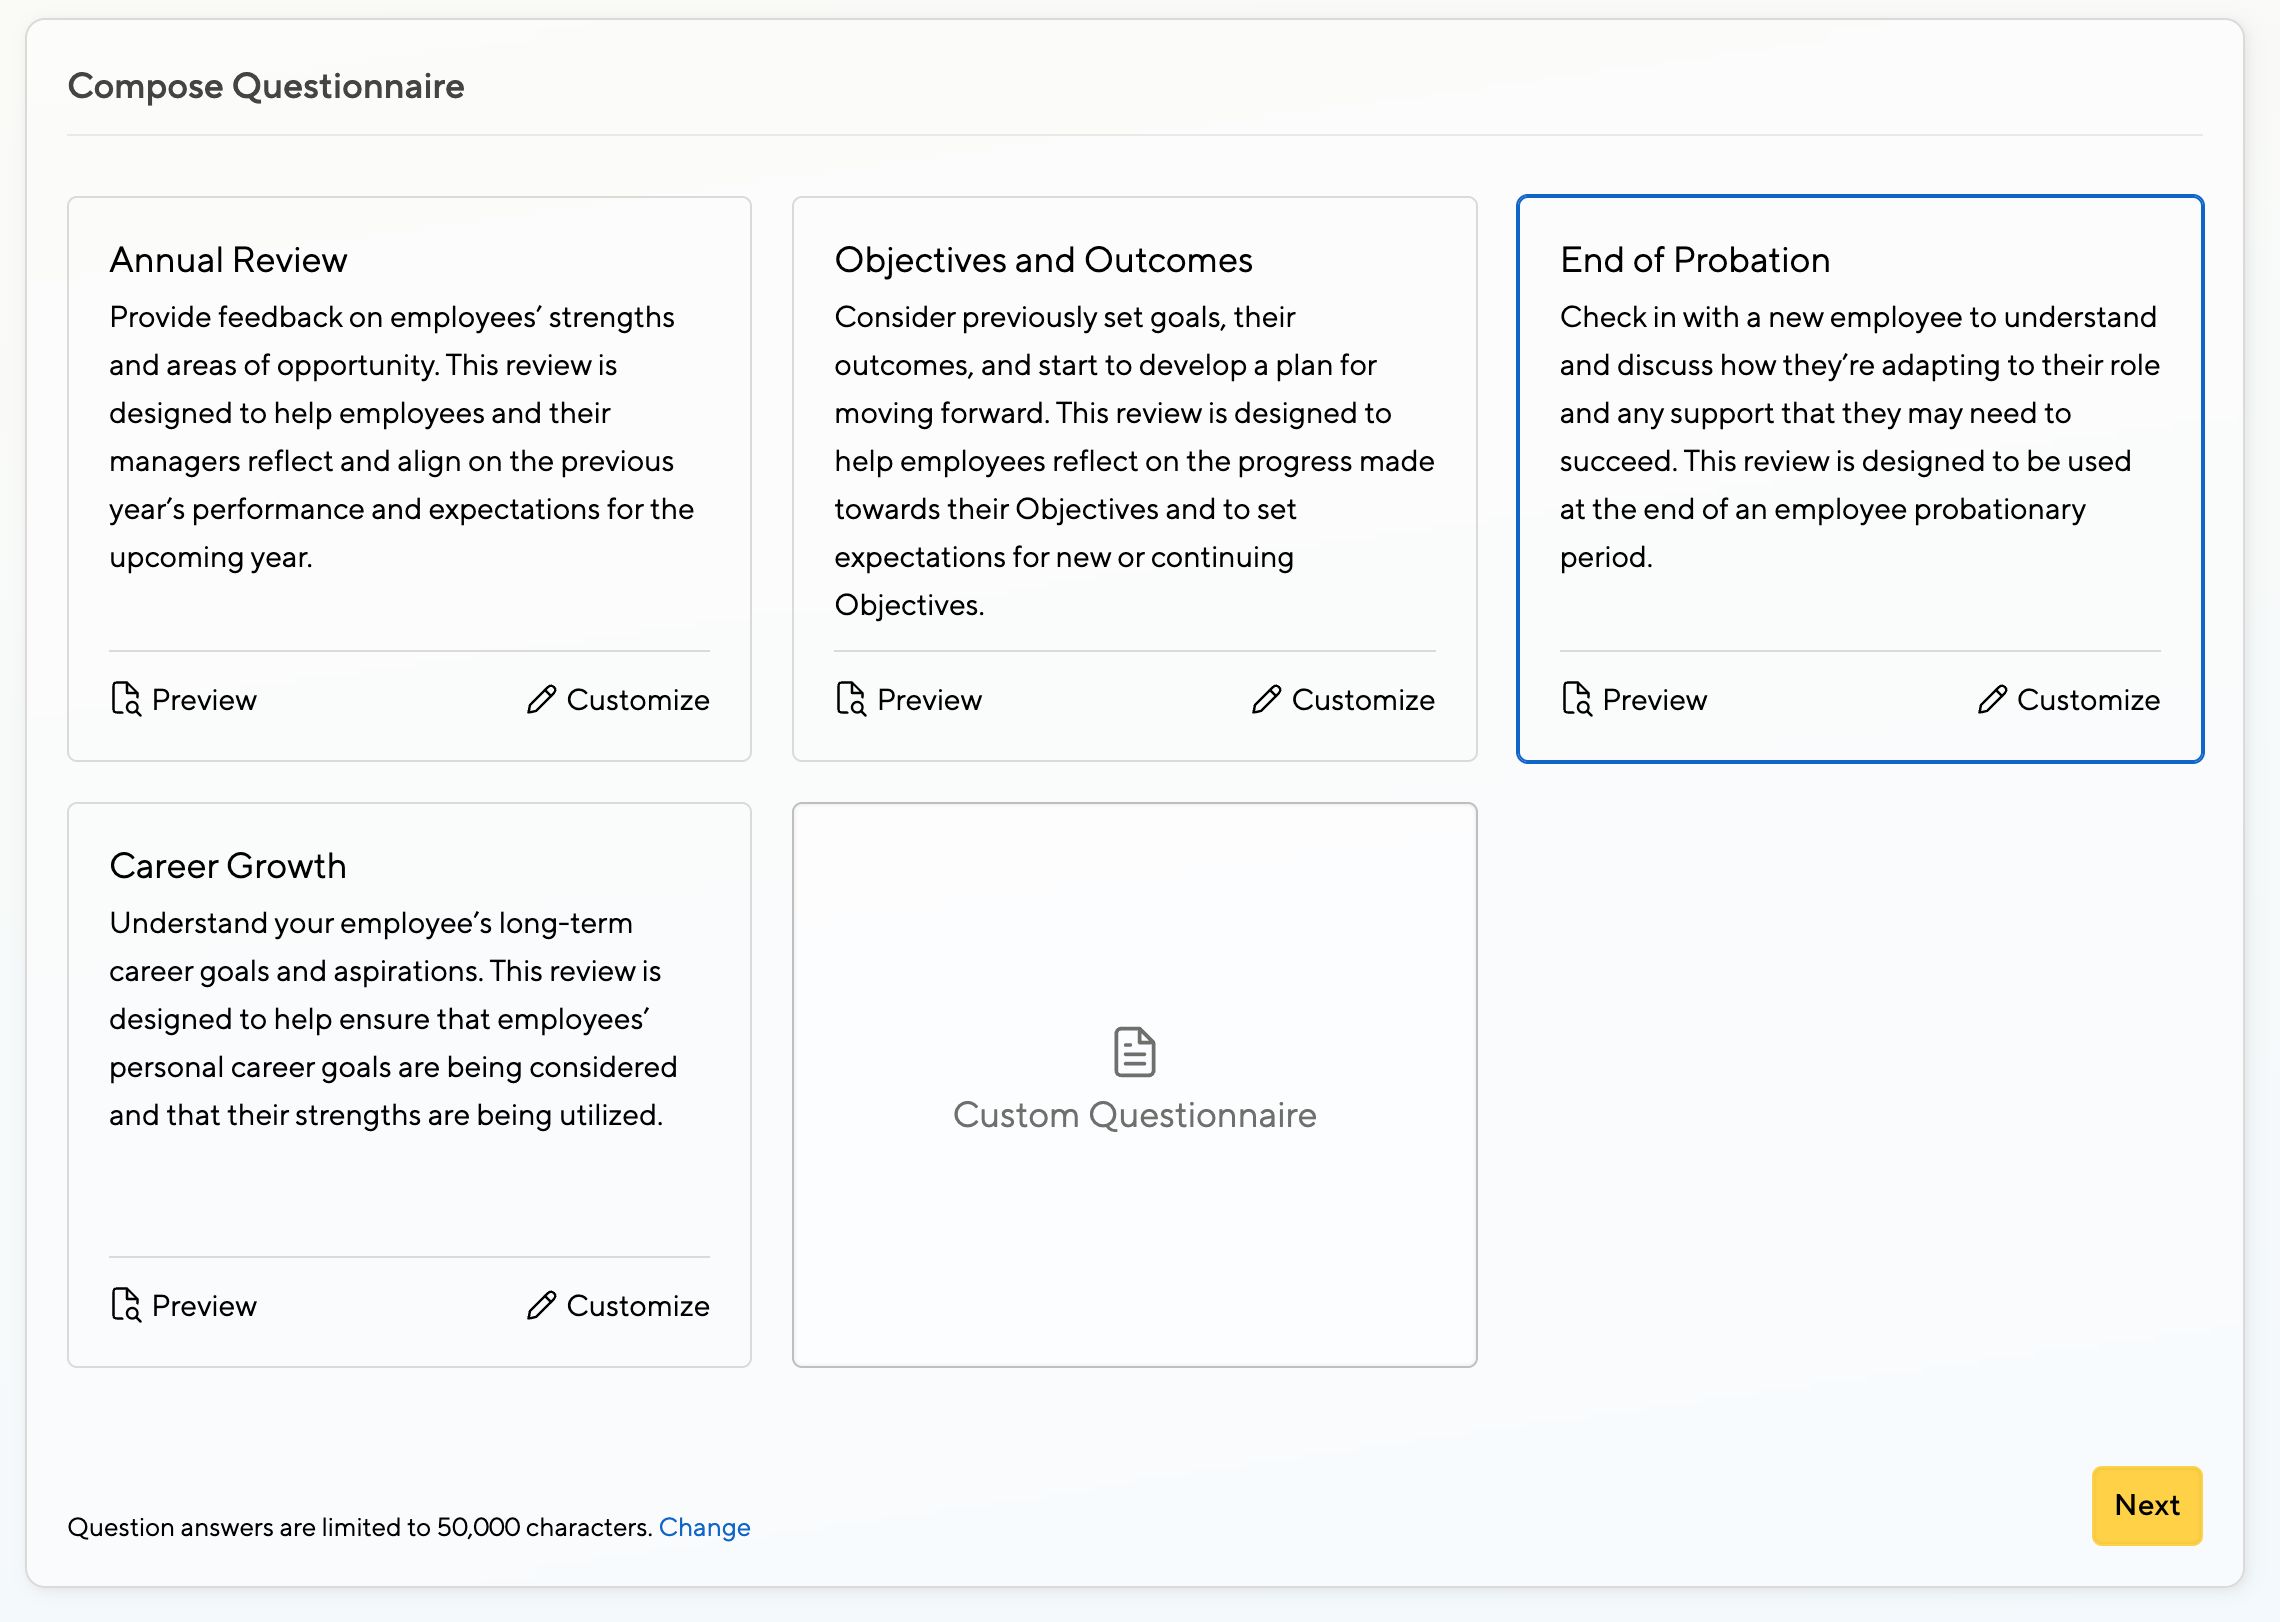The height and width of the screenshot is (1622, 2280).
Task: Click the Custom Questionnaire document icon
Action: coord(1134,1052)
